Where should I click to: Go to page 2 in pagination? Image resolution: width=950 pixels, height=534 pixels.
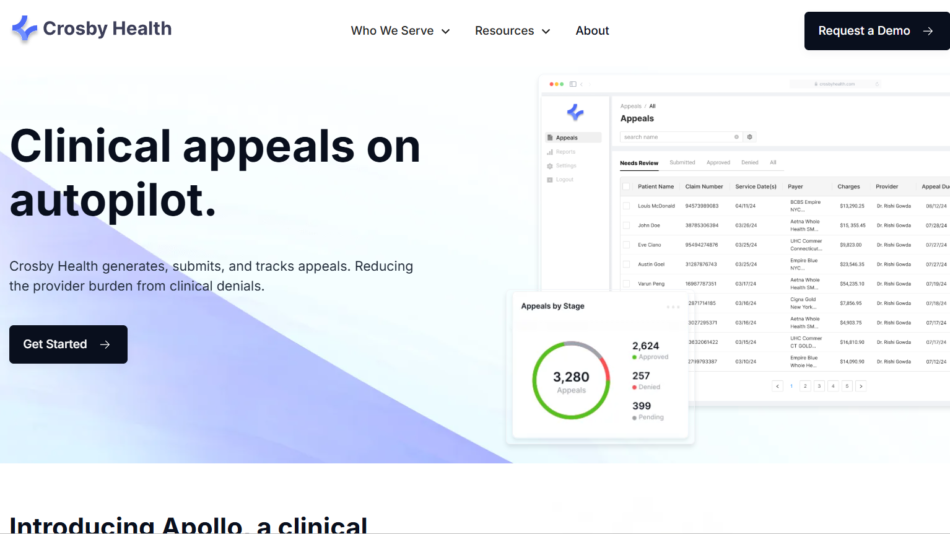[805, 386]
